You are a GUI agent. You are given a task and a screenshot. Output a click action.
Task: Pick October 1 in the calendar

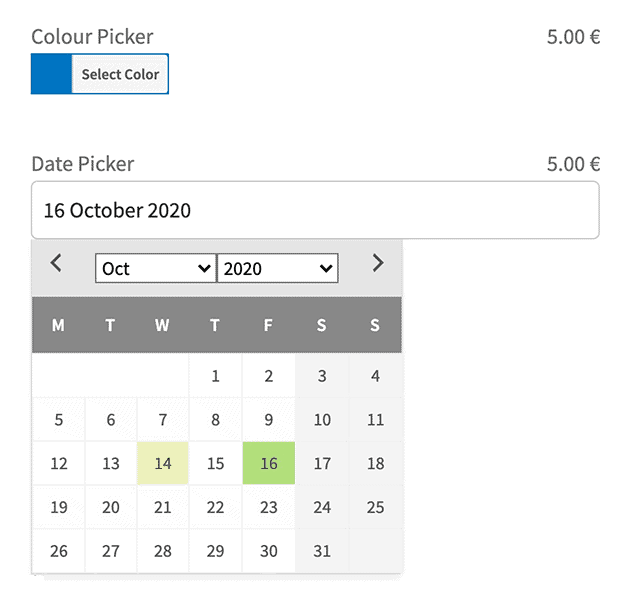pos(215,376)
